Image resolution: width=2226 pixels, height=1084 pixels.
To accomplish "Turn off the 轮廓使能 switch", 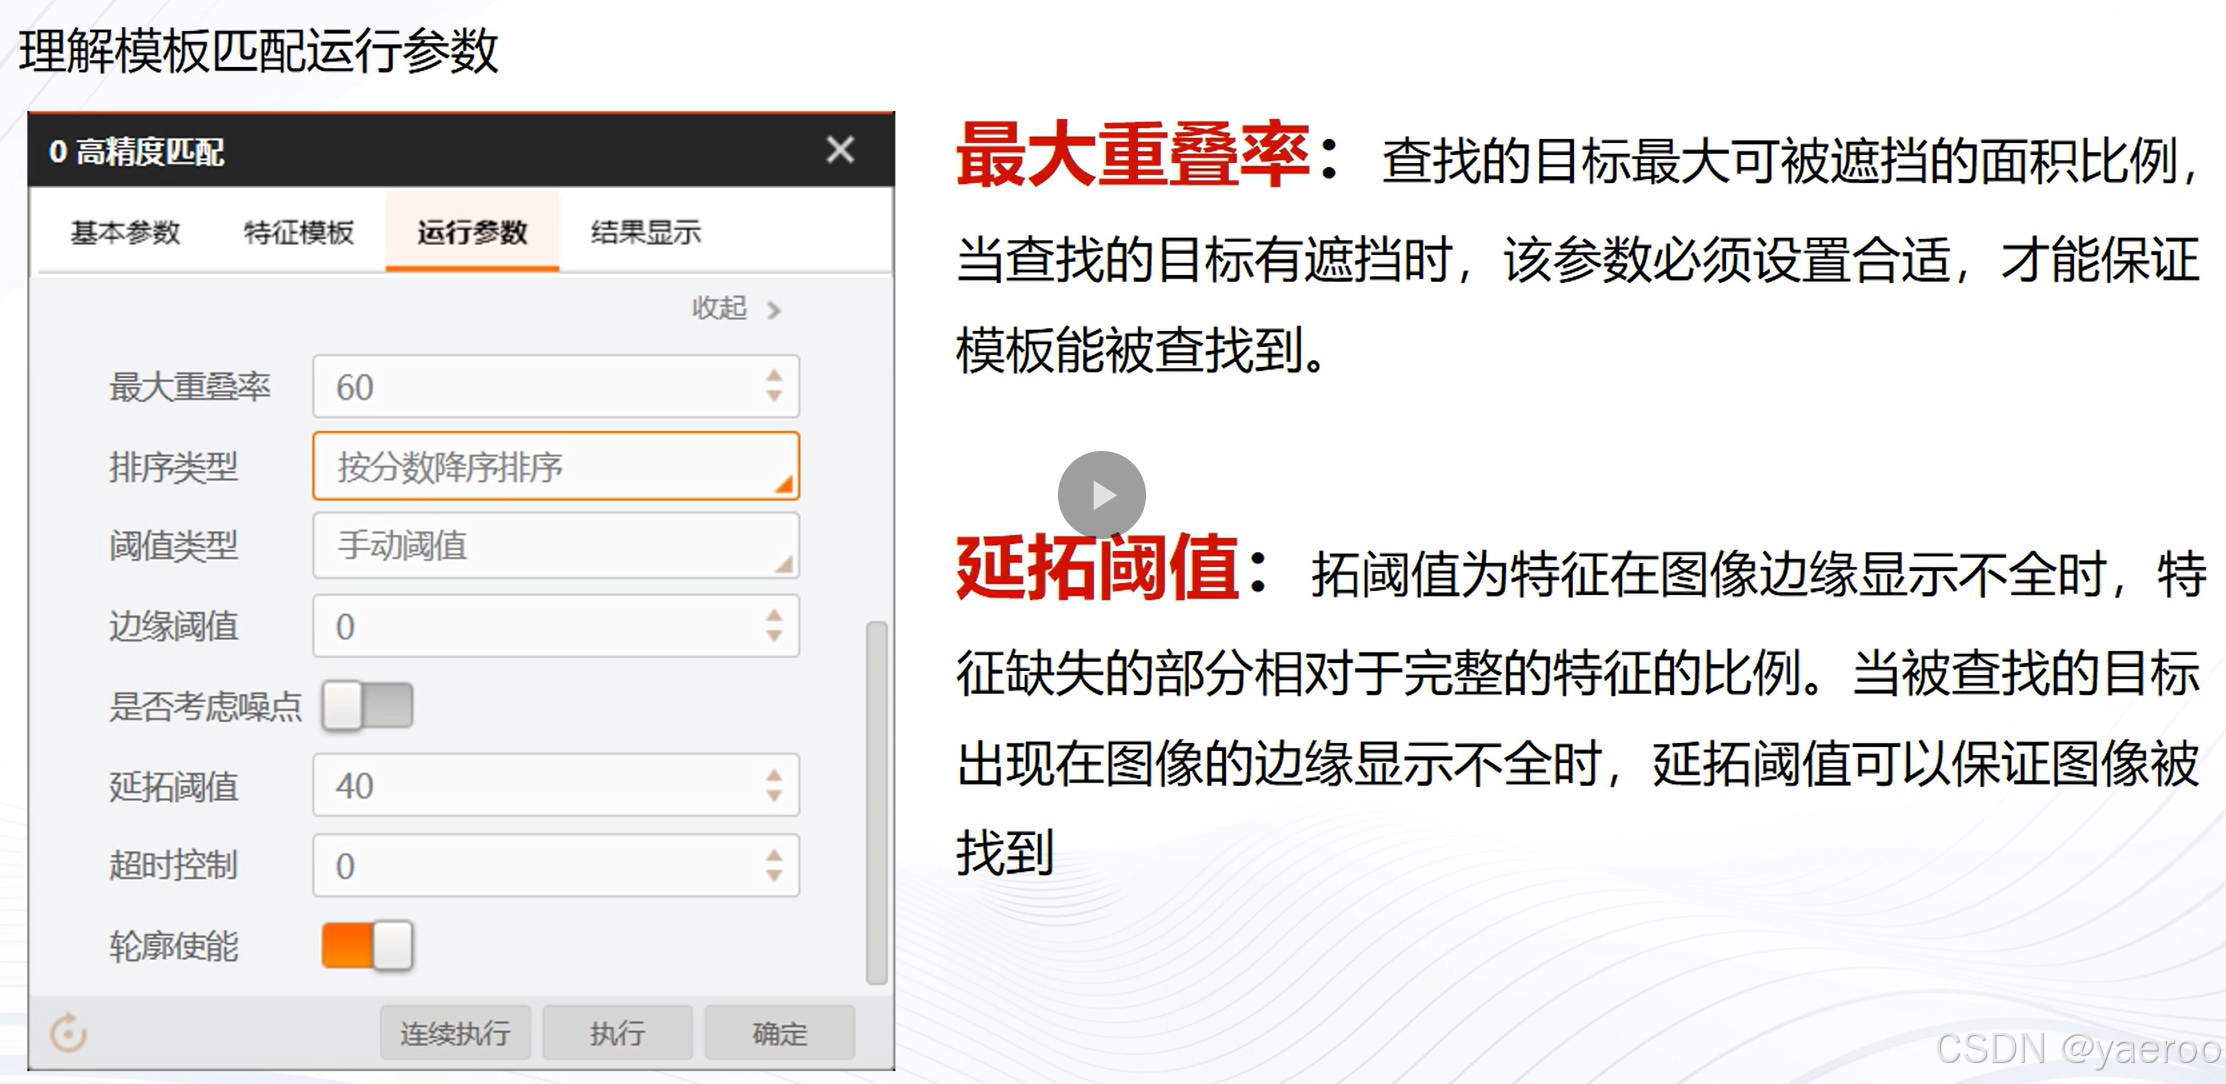I will [367, 945].
